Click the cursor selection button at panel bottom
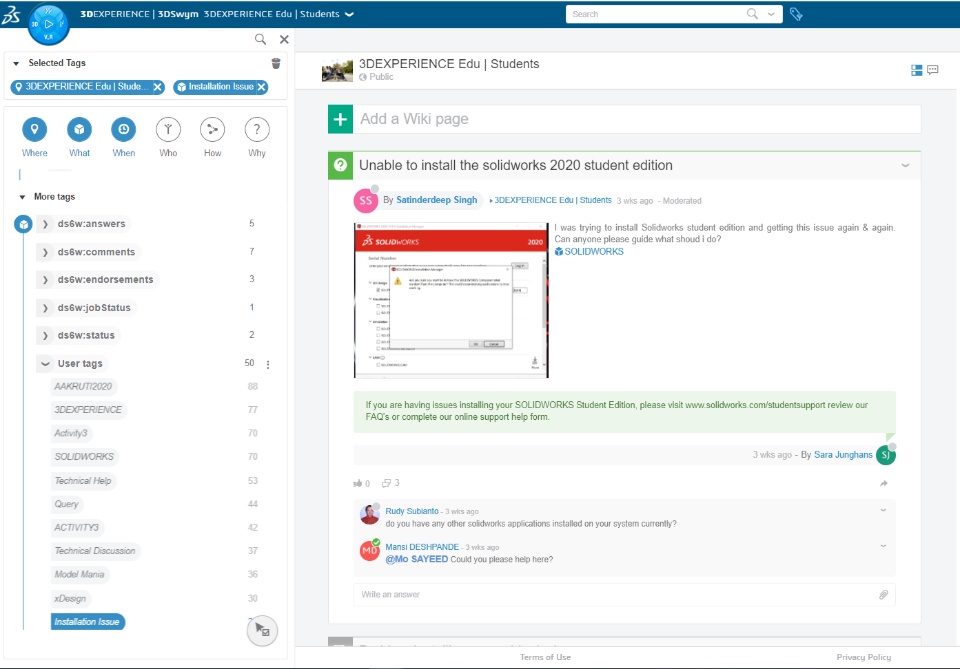This screenshot has width=960, height=669. pos(262,630)
